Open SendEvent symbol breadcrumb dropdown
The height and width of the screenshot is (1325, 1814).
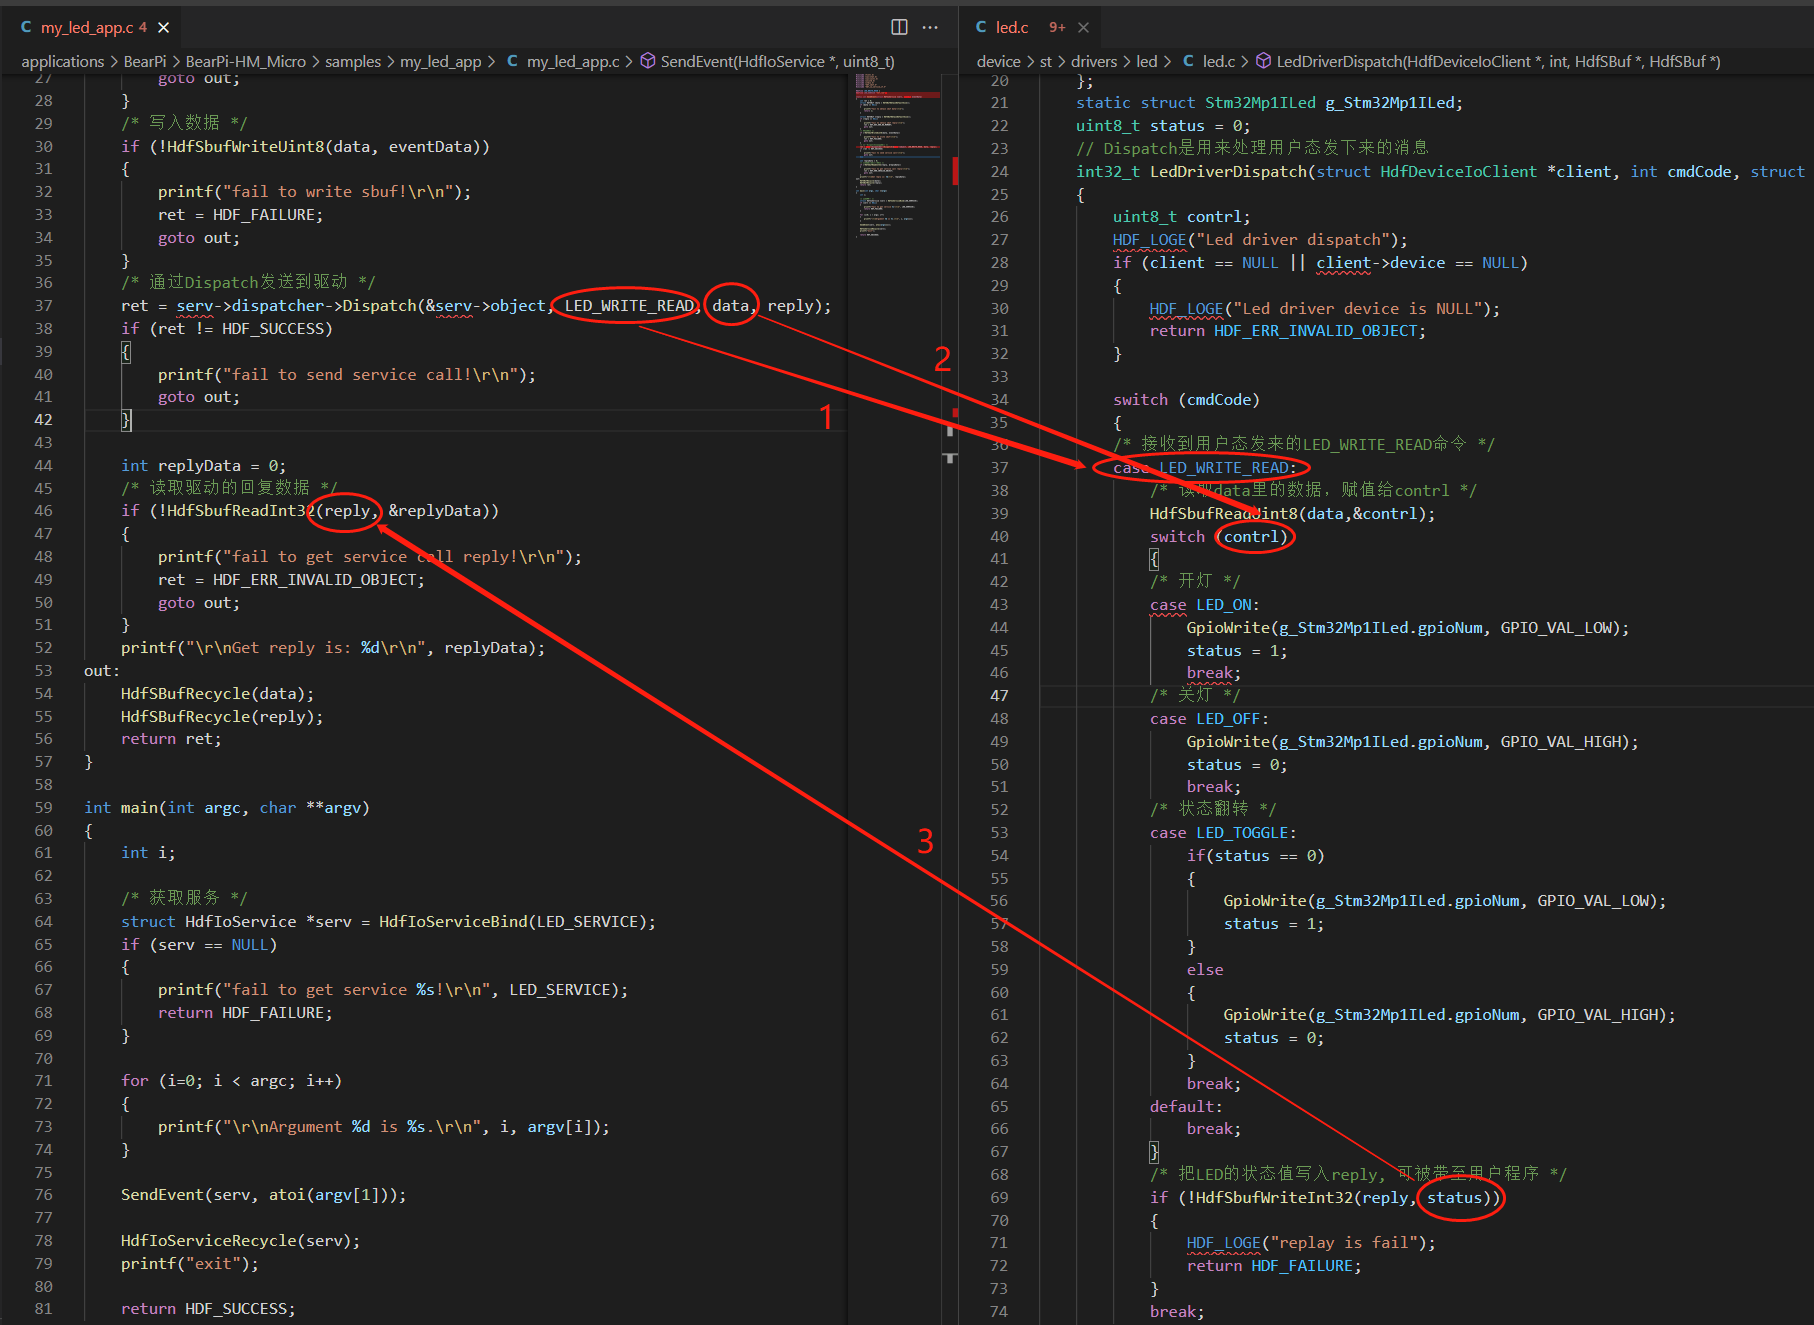(x=777, y=61)
